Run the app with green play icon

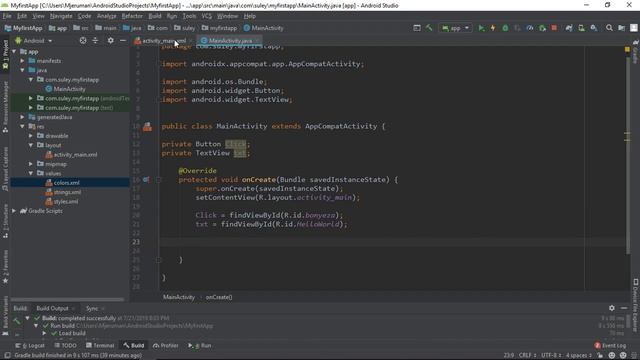(x=481, y=28)
